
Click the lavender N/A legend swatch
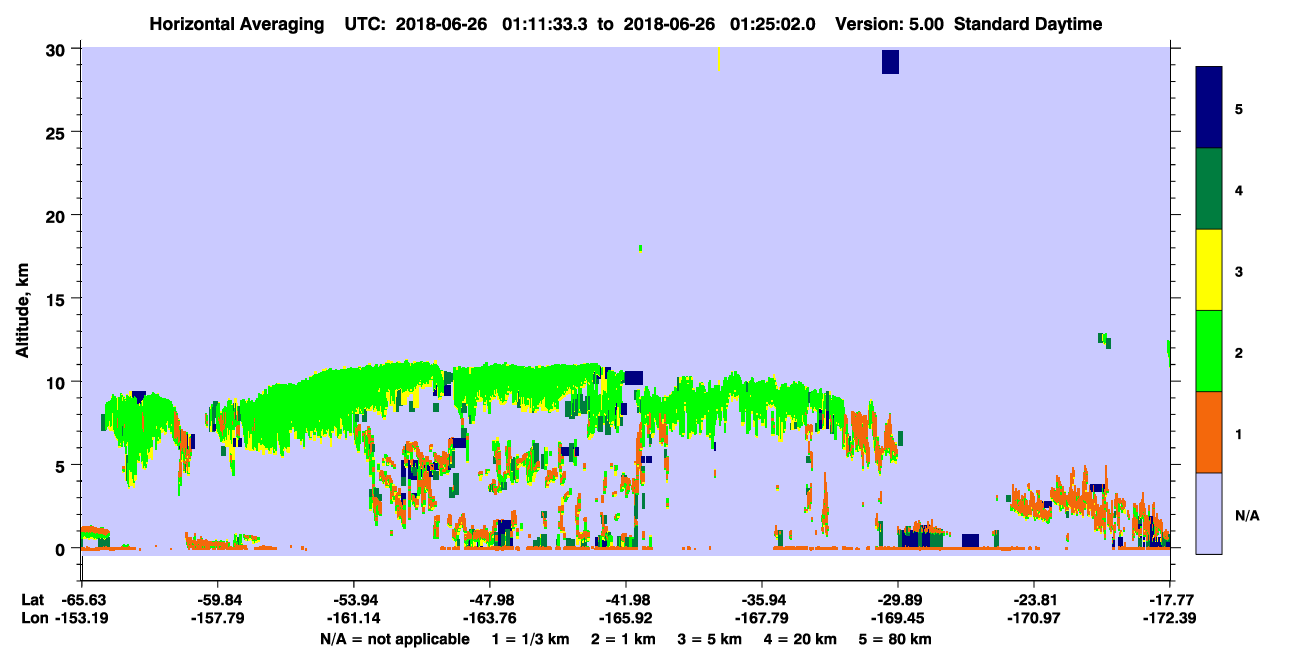1209,513
